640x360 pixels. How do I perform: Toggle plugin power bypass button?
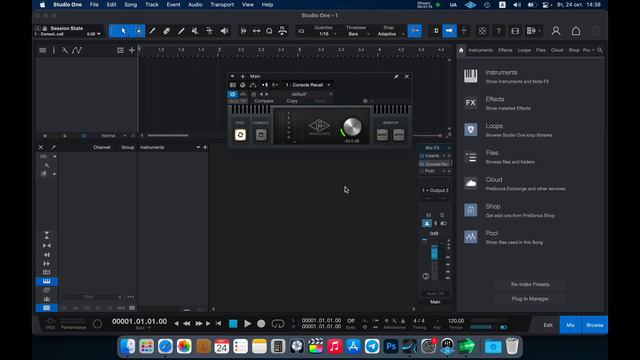(232, 94)
